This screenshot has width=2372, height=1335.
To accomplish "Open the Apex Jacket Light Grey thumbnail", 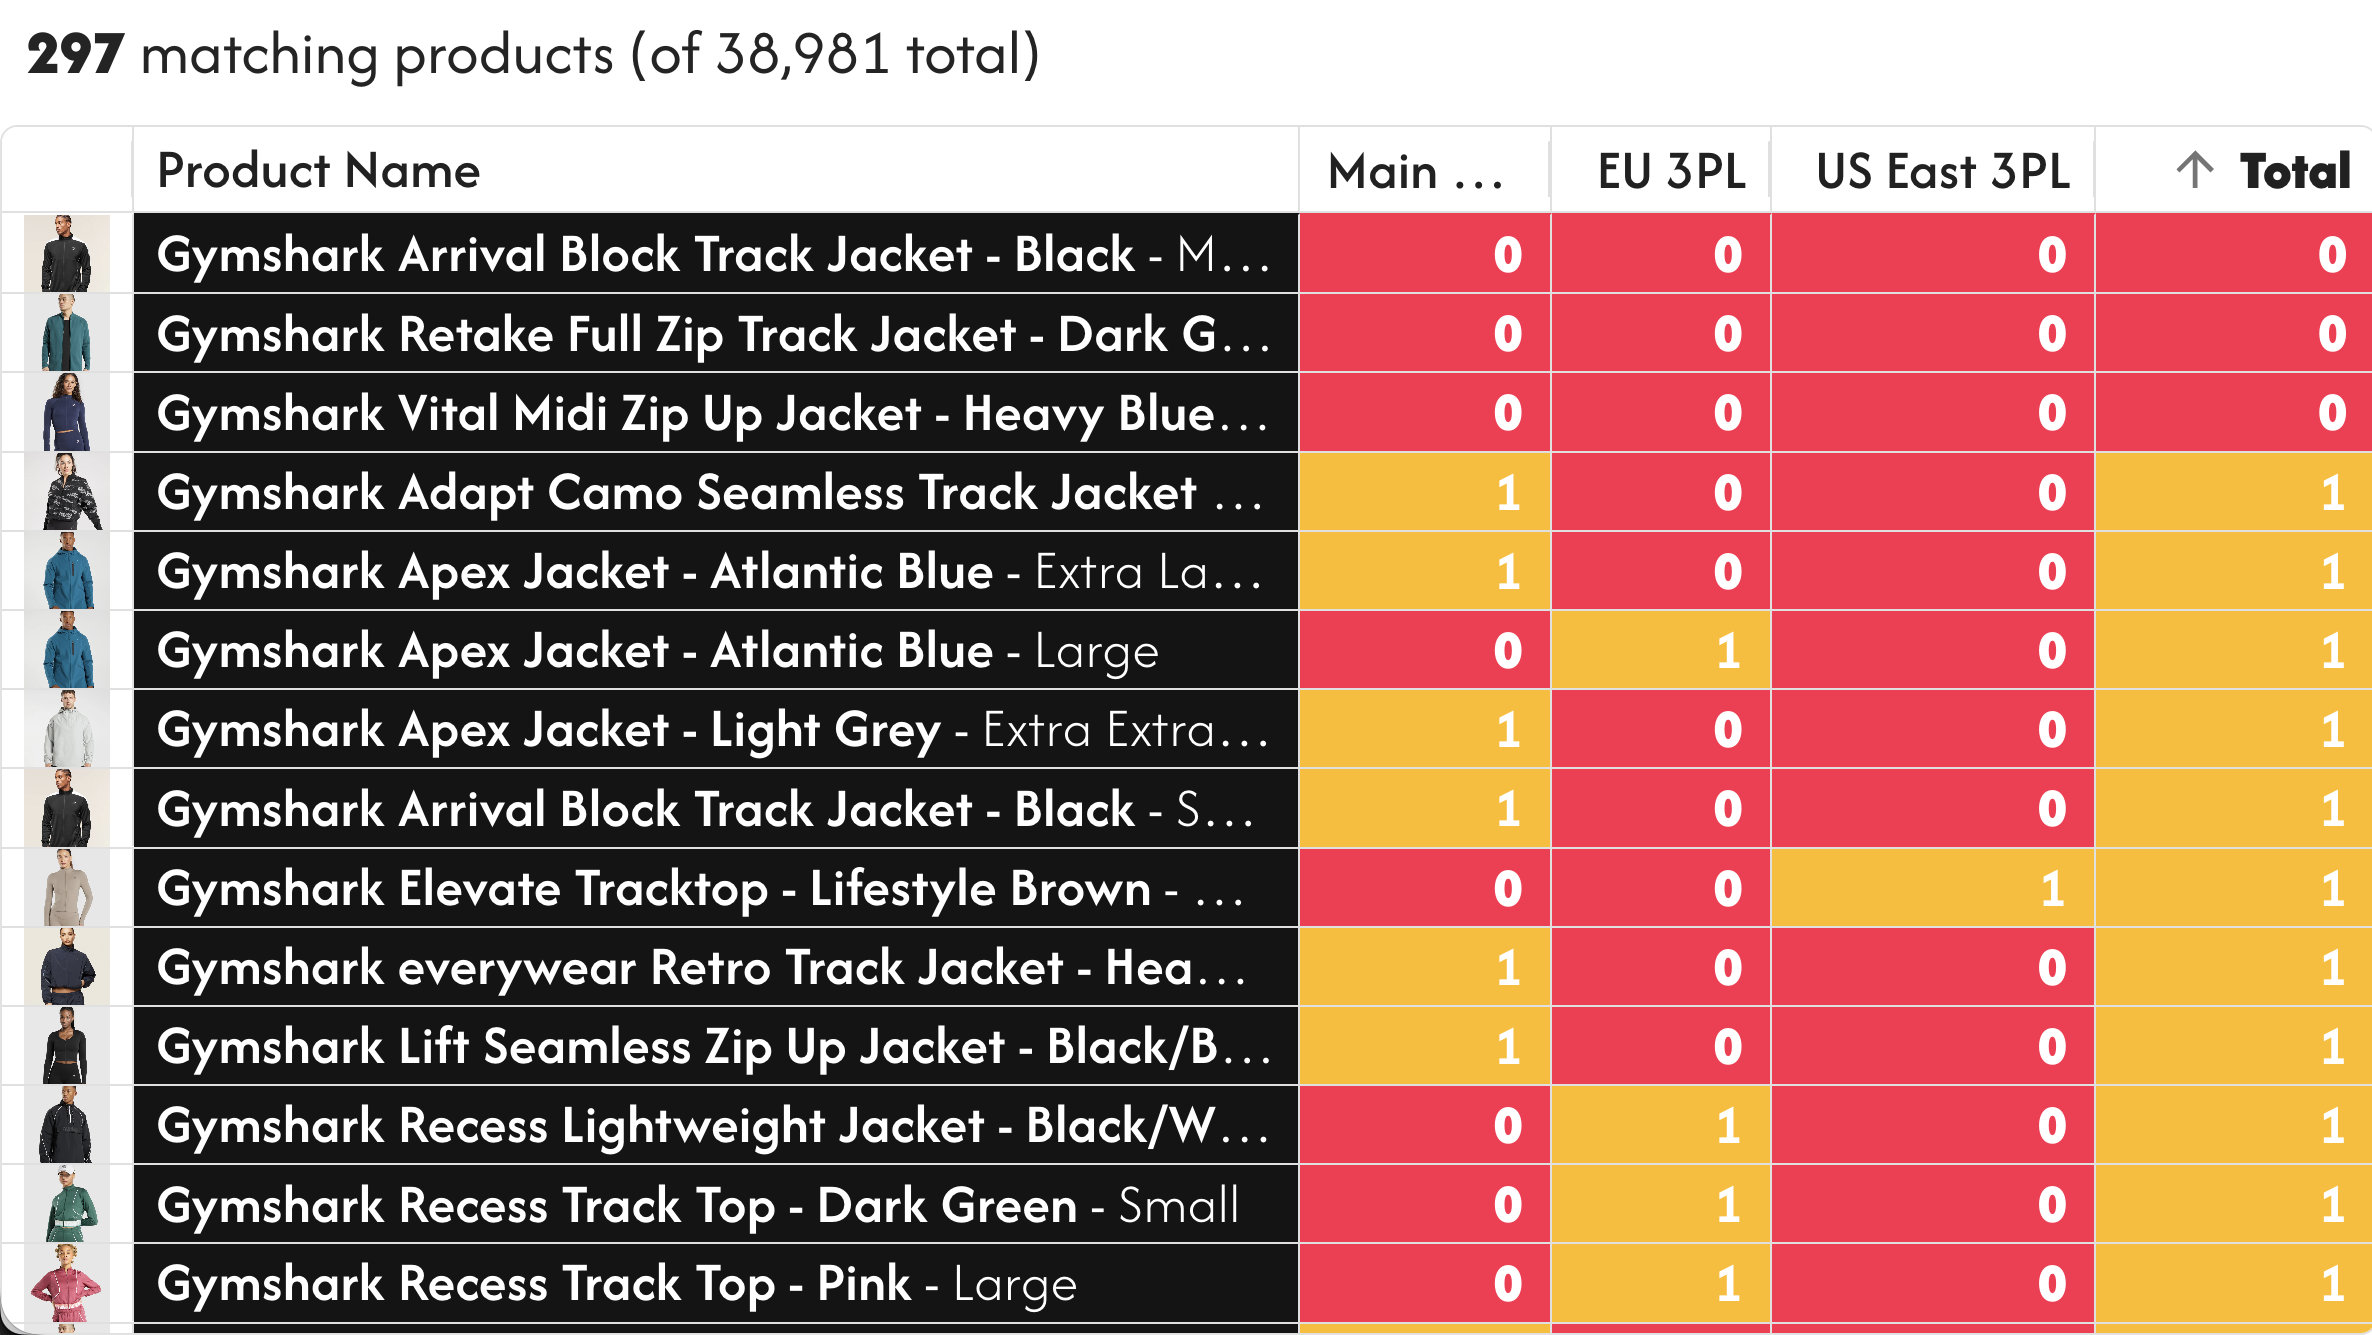I will click(66, 729).
